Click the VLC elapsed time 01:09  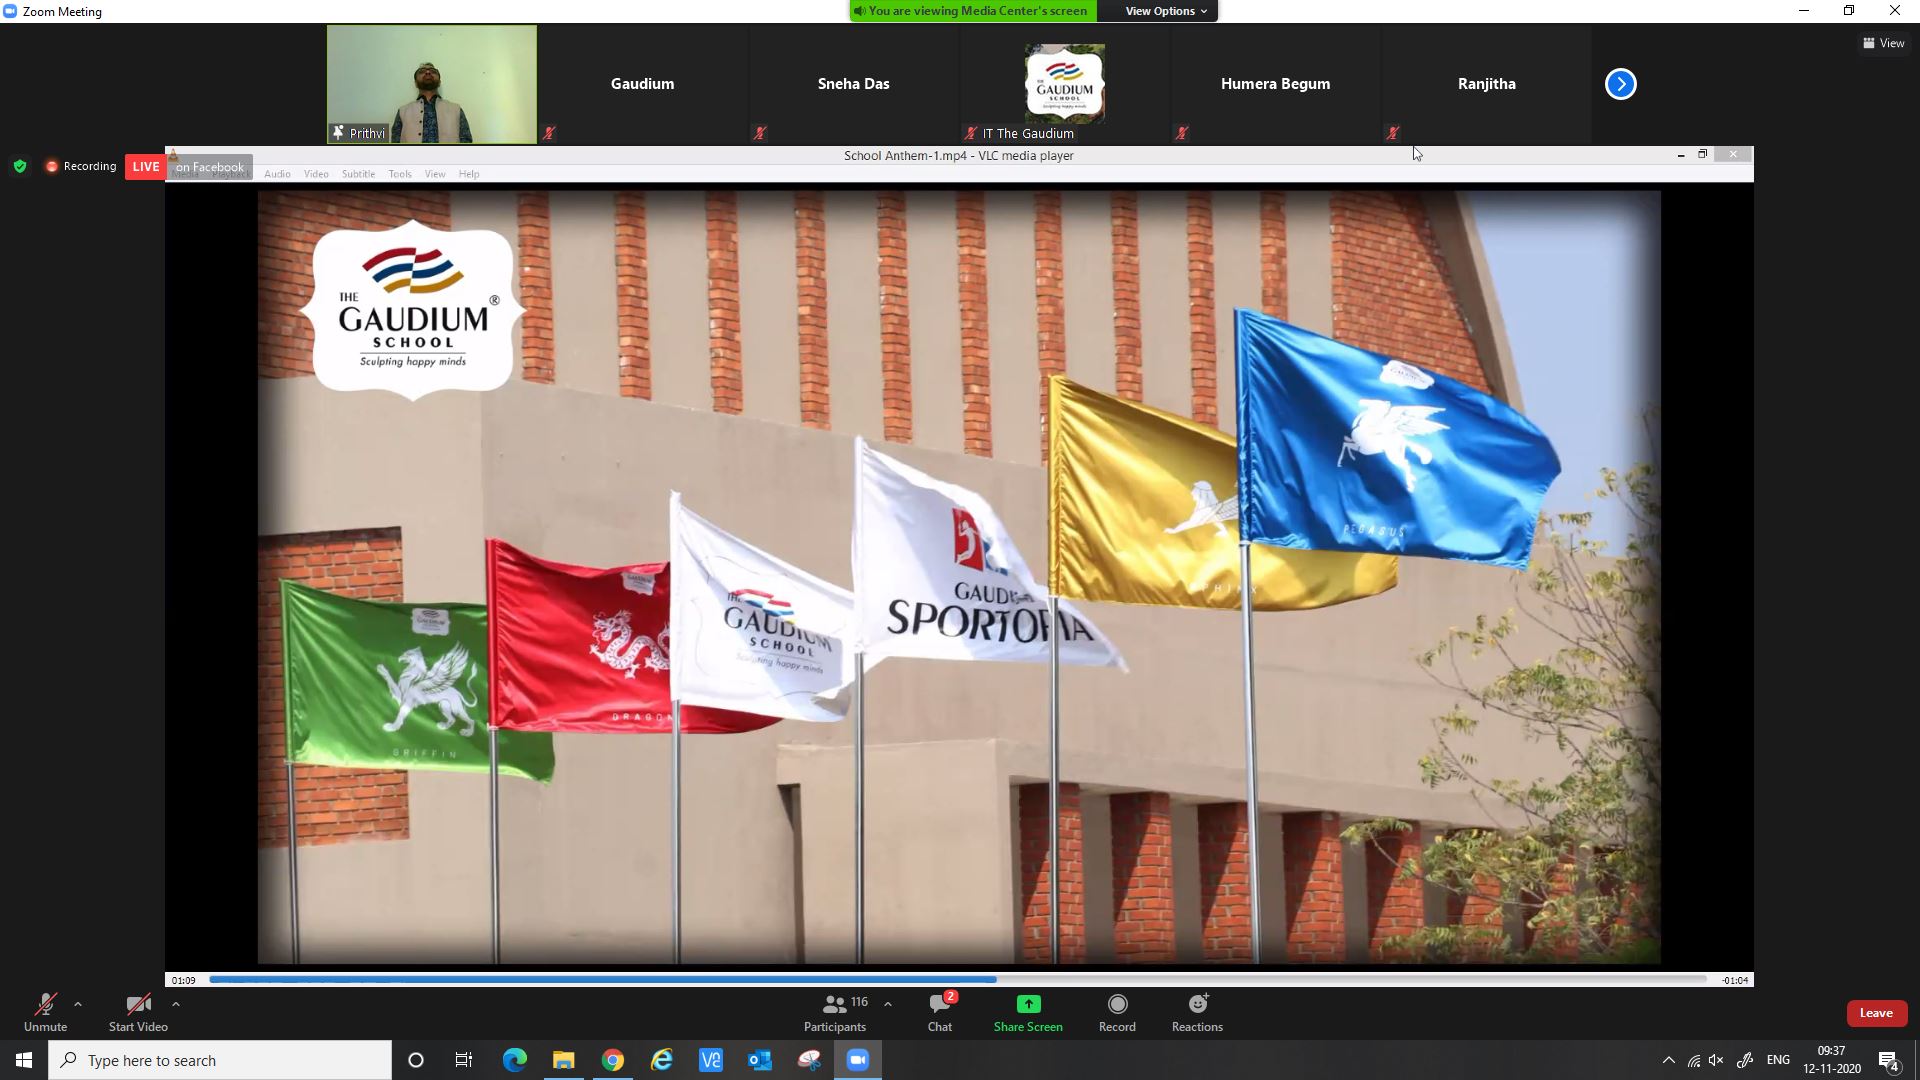click(x=183, y=981)
